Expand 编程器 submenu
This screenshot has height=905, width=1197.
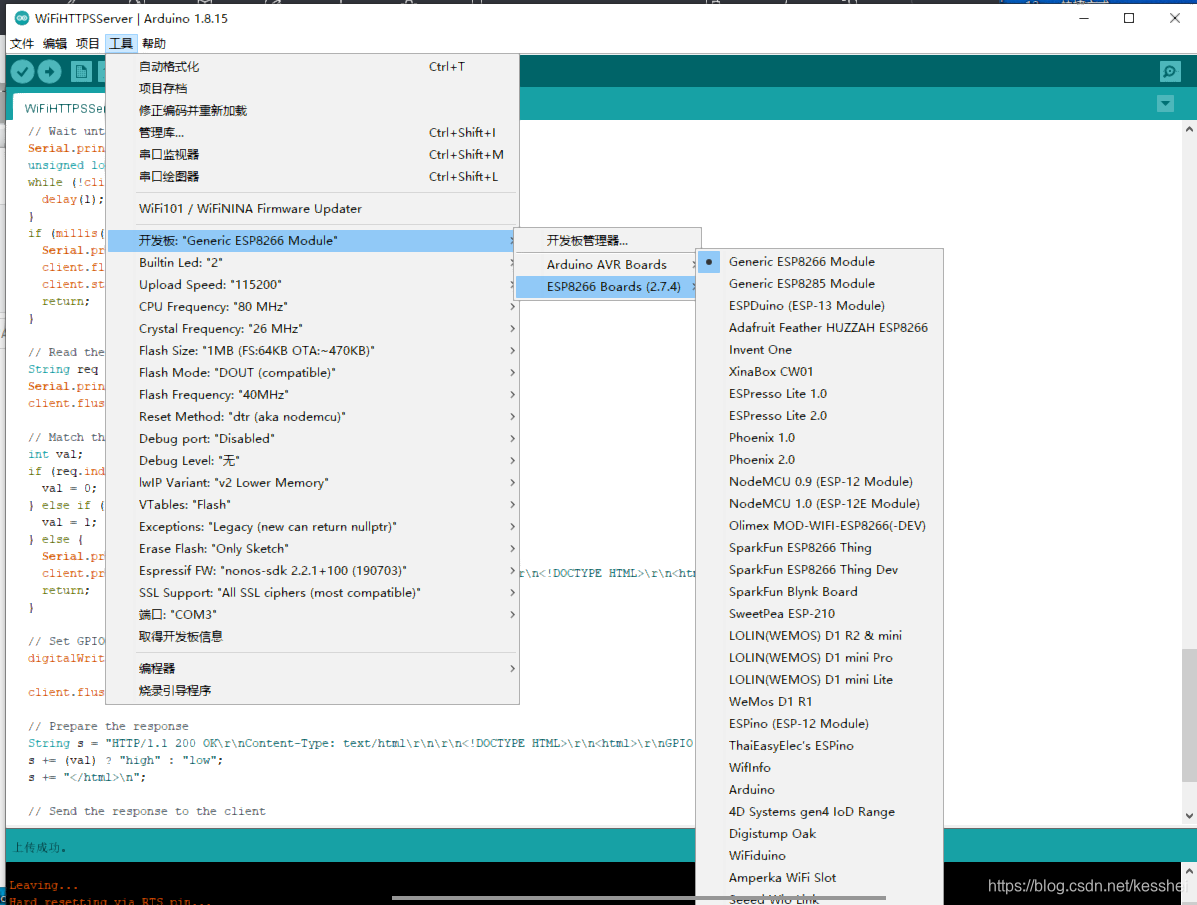(x=313, y=668)
